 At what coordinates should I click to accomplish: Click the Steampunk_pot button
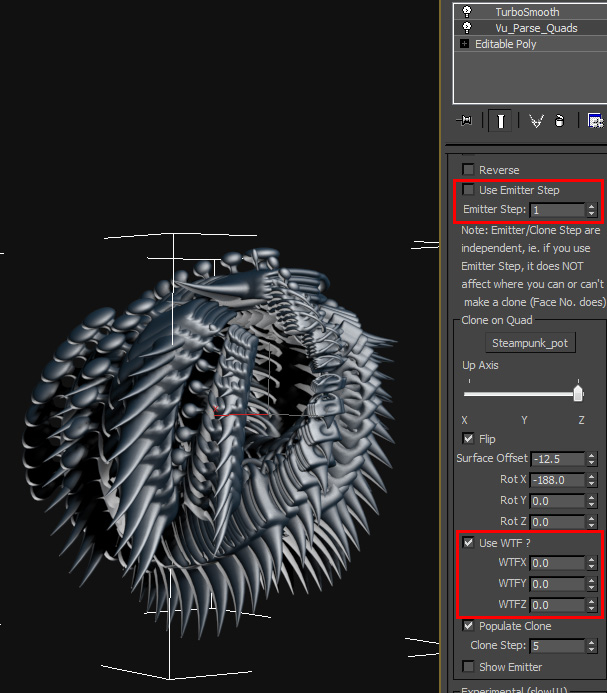click(x=530, y=343)
